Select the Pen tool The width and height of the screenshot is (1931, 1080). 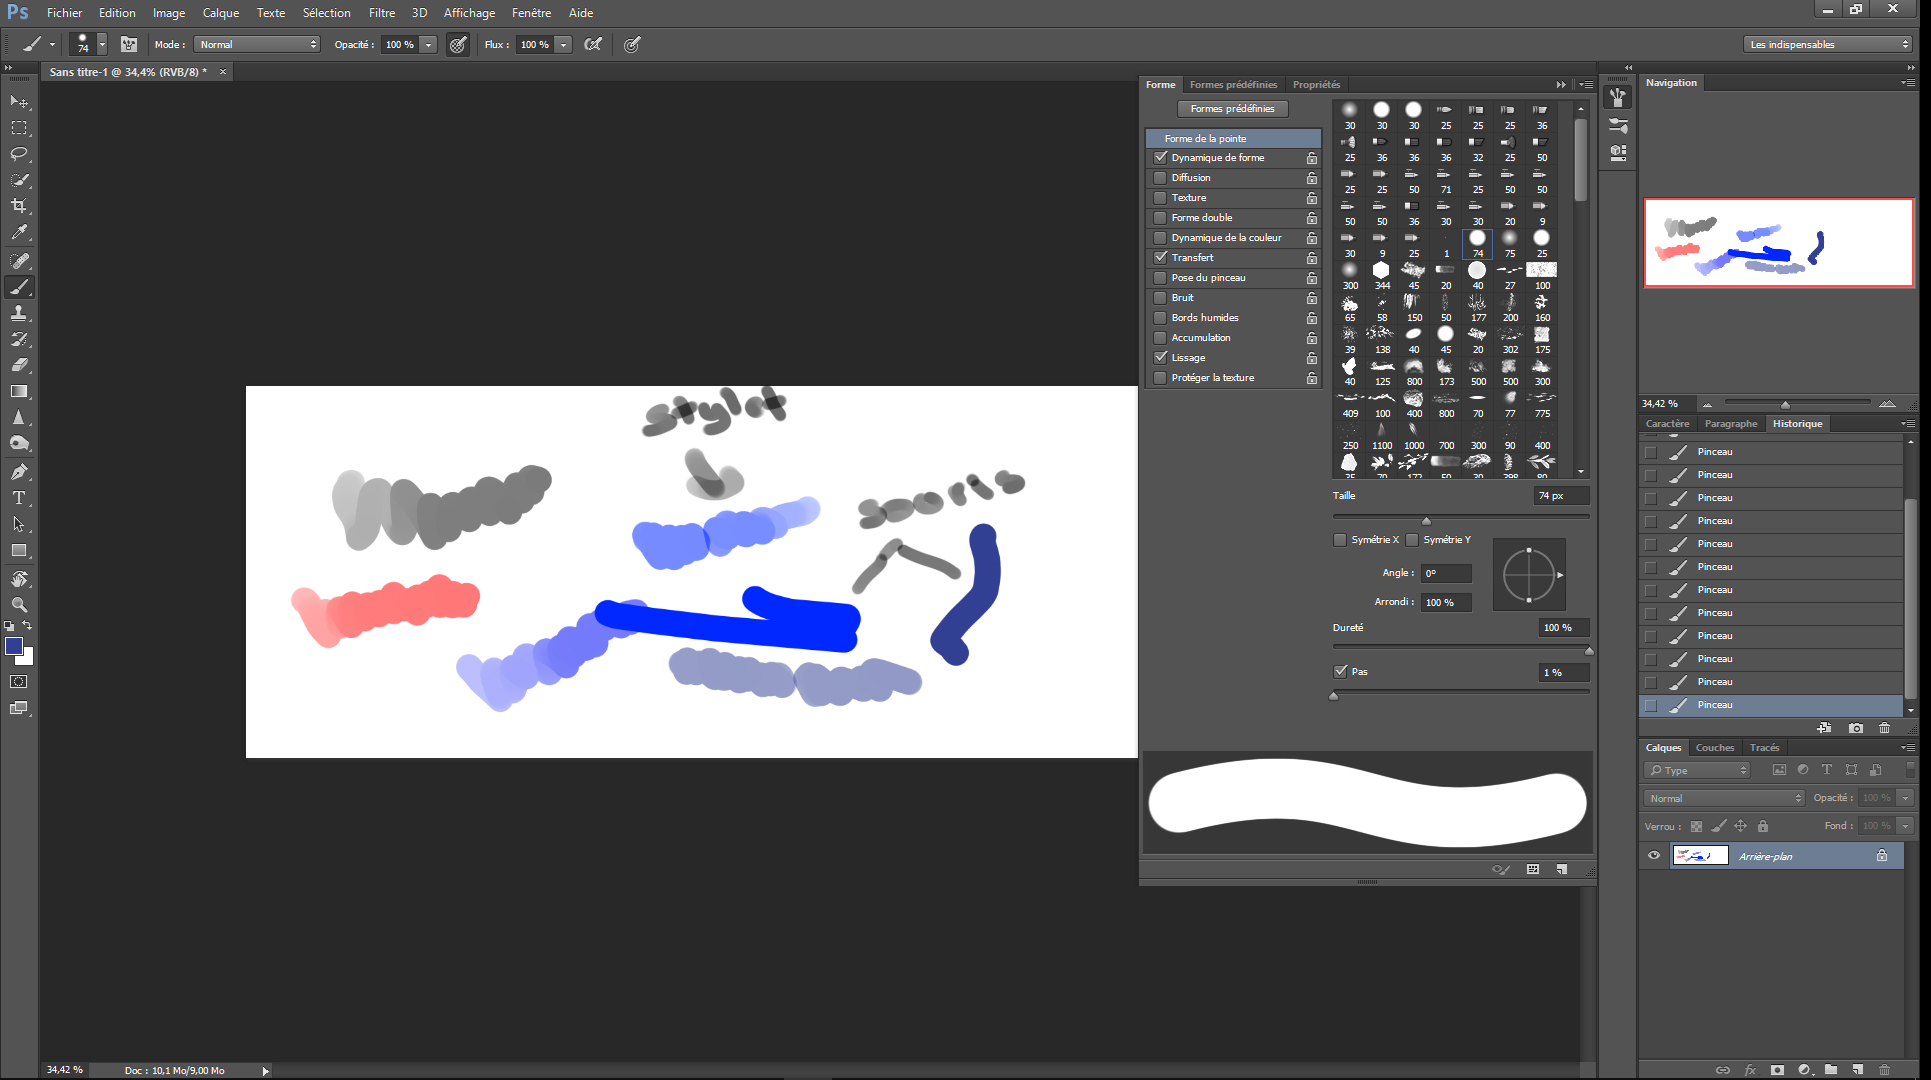19,472
